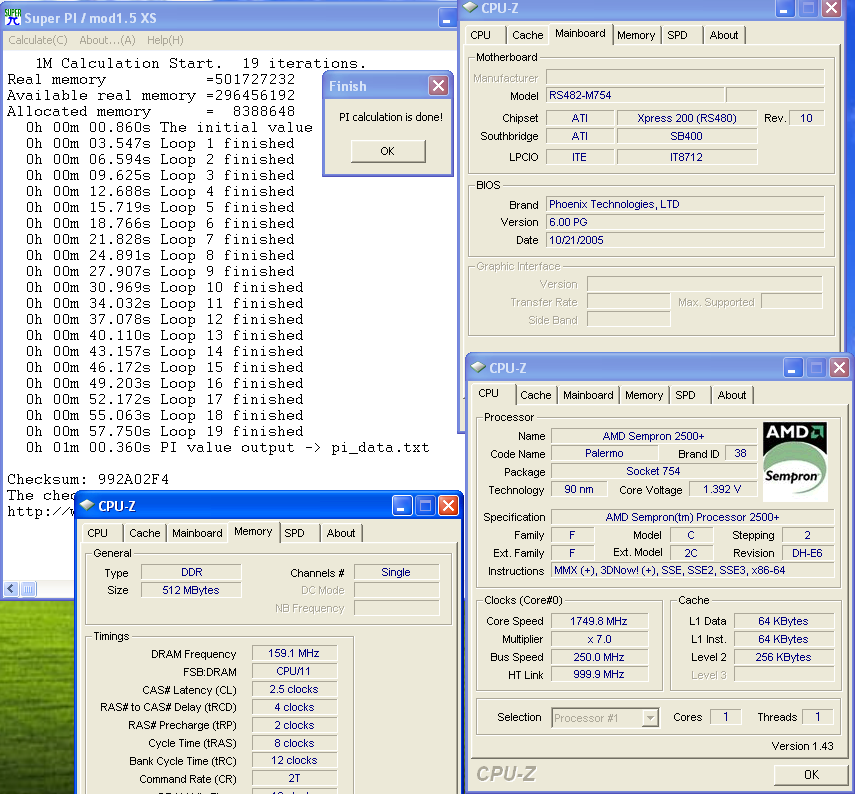855x794 pixels.
Task: Minimize the CPU-Z processor window
Action: pos(792,368)
